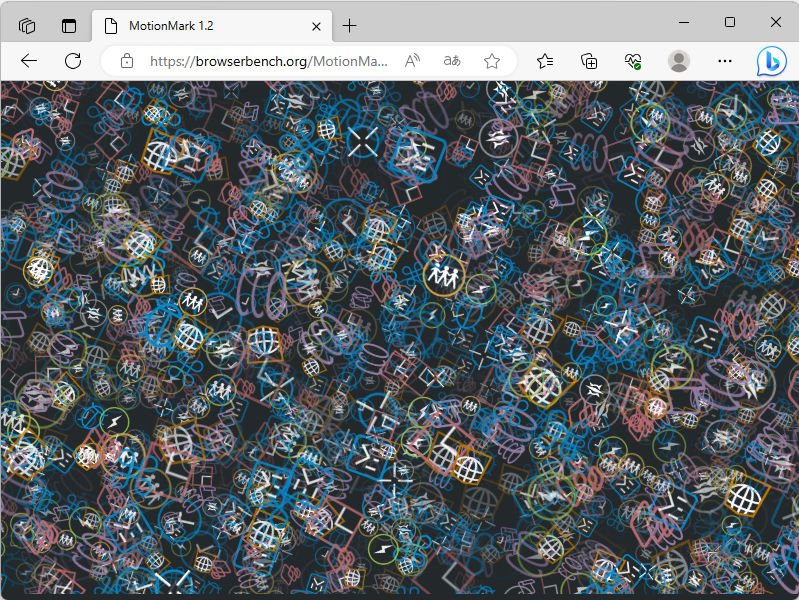This screenshot has width=799, height=600.
Task: Start Read aloud feature
Action: 412,61
